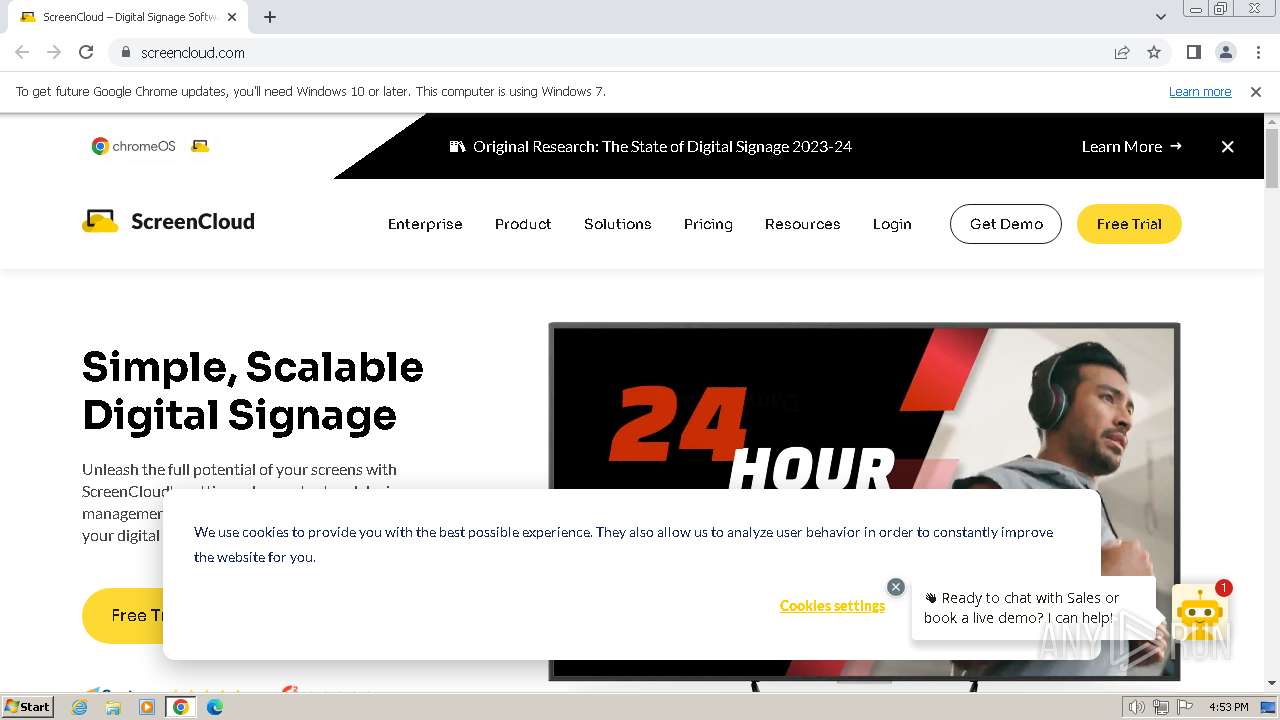Image resolution: width=1280 pixels, height=720 pixels.
Task: Open the Enterprise menu item
Action: 425,224
